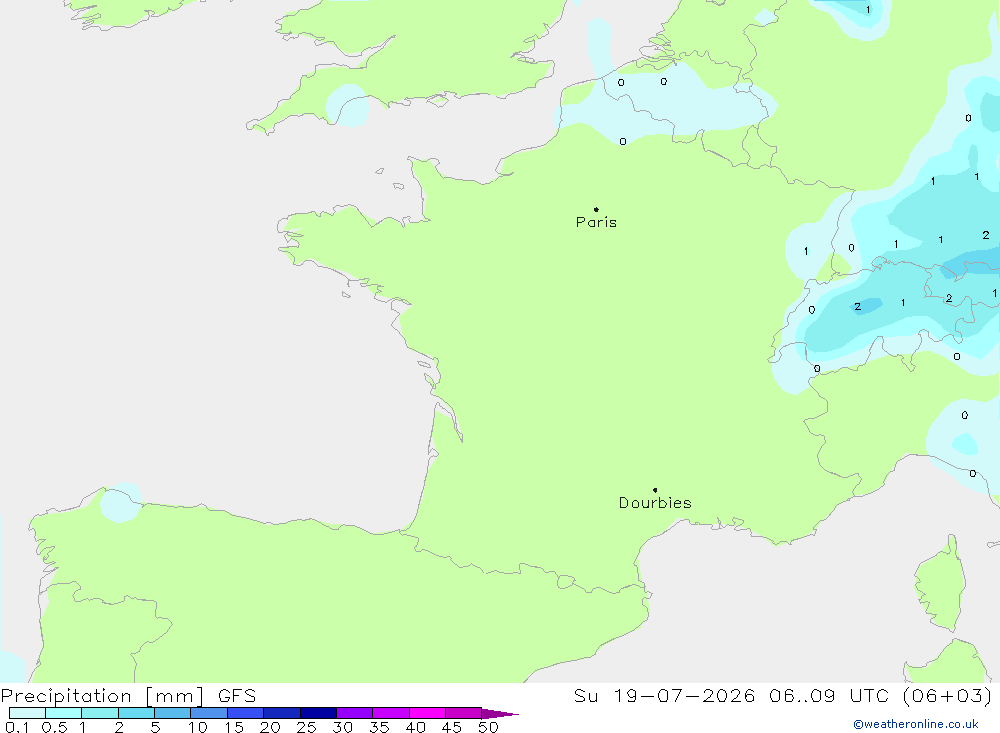Pick the legend swatch between 30 and 35
The width and height of the screenshot is (1000, 733).
point(355,713)
